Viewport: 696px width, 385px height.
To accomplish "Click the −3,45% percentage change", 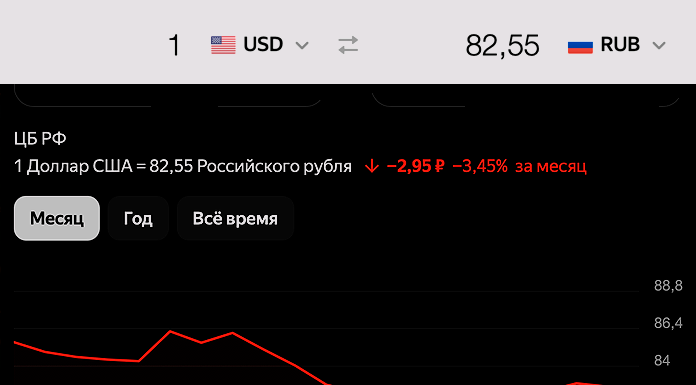I will tap(480, 167).
